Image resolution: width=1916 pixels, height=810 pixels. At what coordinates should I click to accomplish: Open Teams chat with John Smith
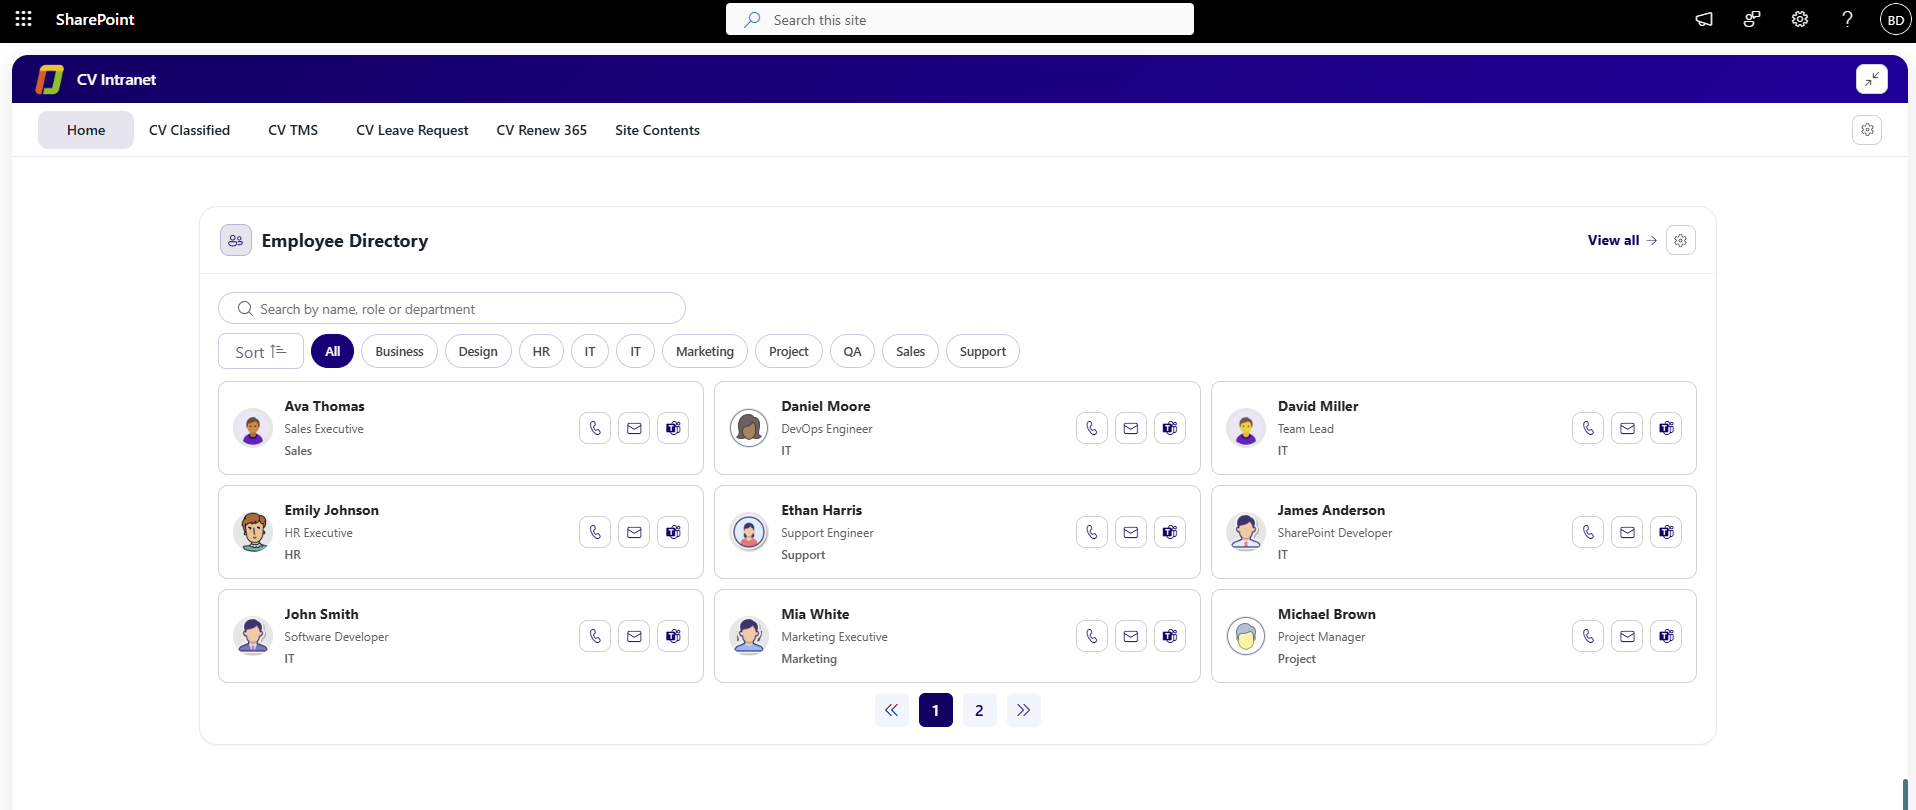pyautogui.click(x=673, y=636)
